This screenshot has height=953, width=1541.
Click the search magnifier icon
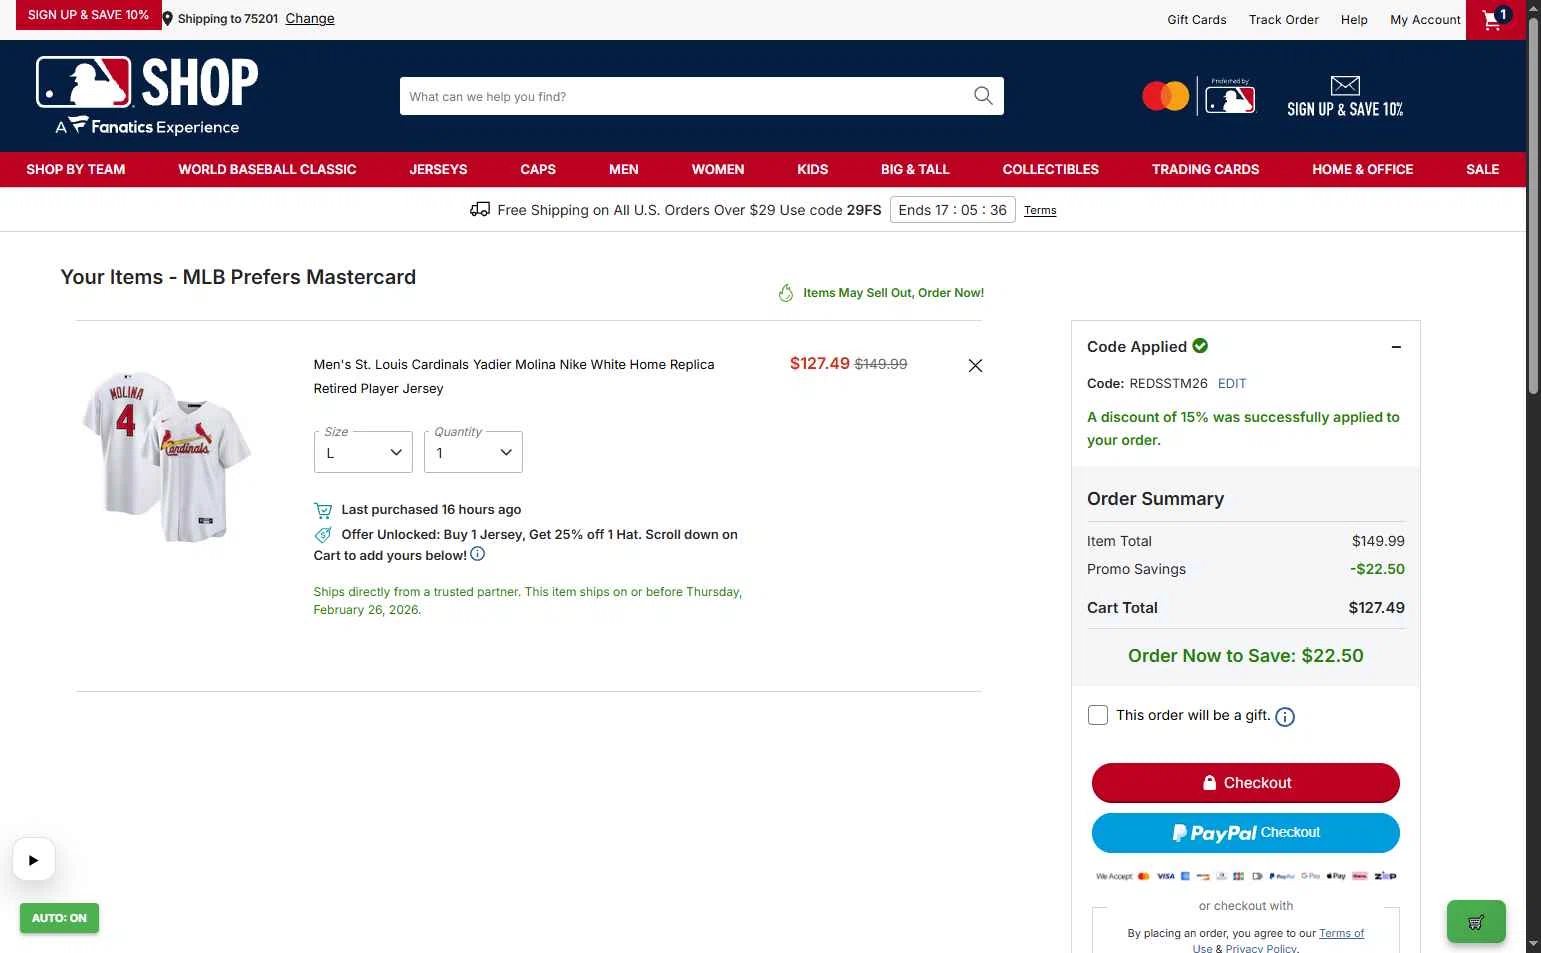(983, 96)
